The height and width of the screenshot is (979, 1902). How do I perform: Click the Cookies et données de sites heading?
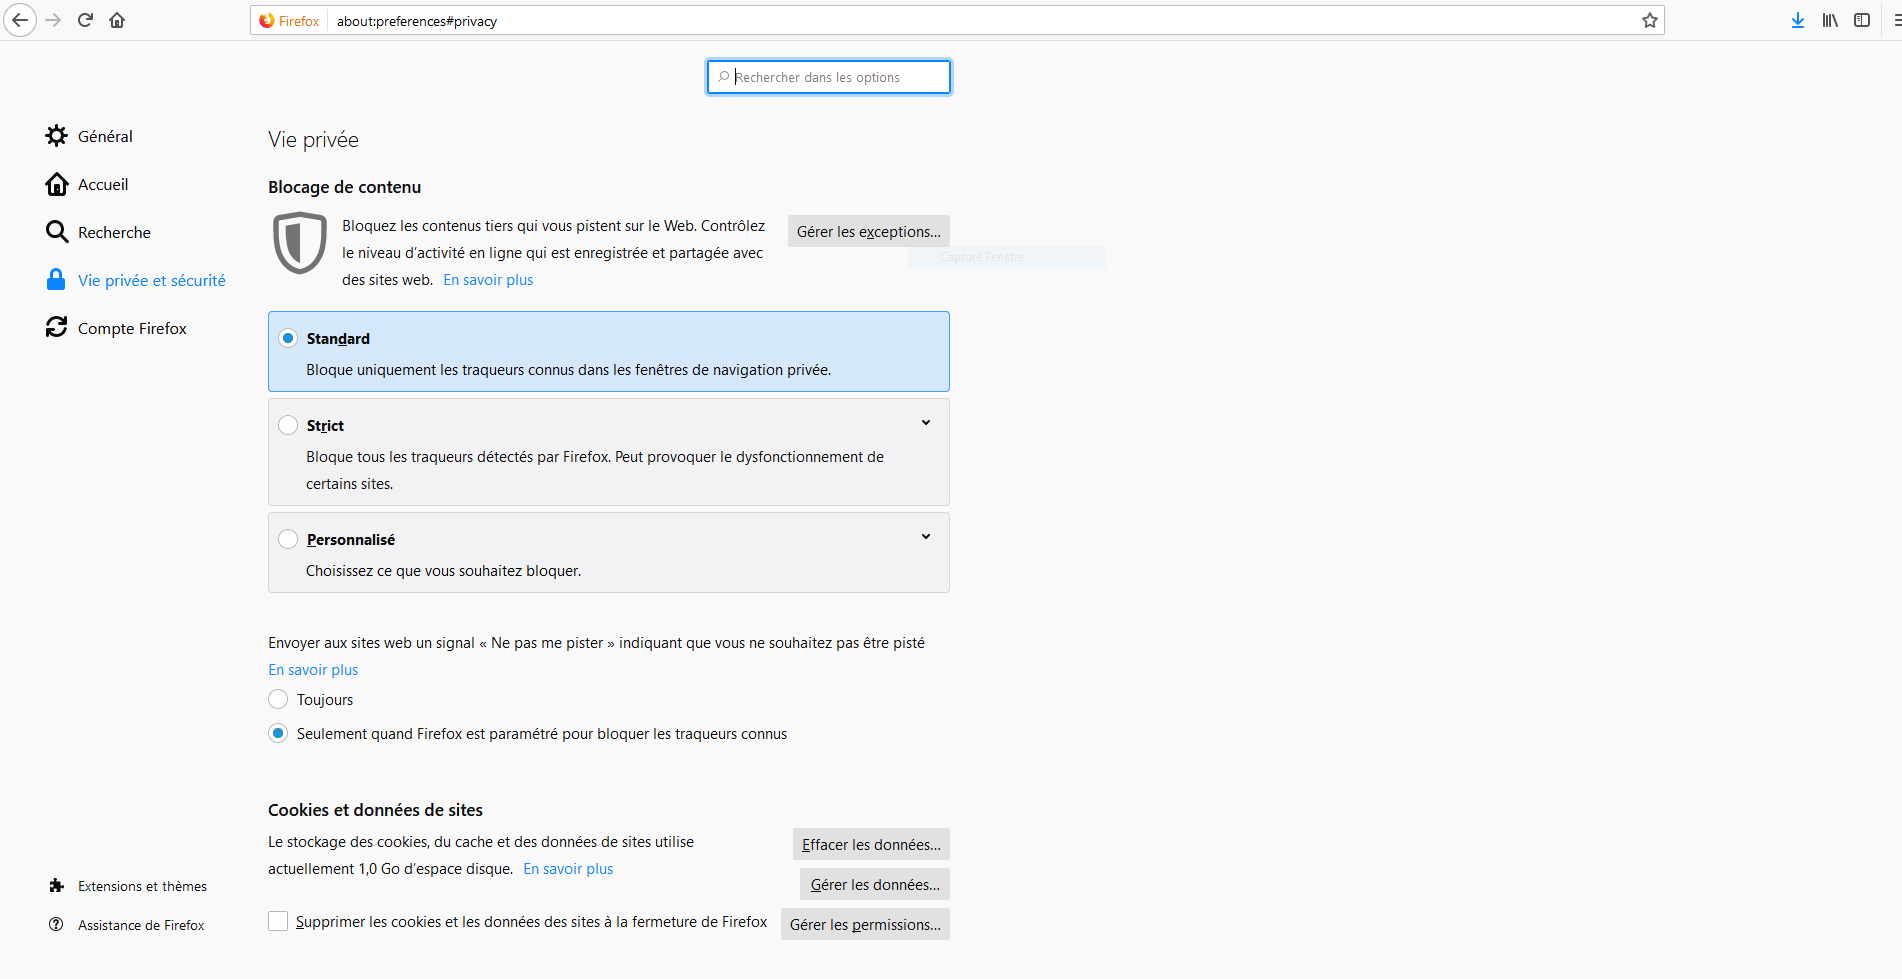coord(375,810)
